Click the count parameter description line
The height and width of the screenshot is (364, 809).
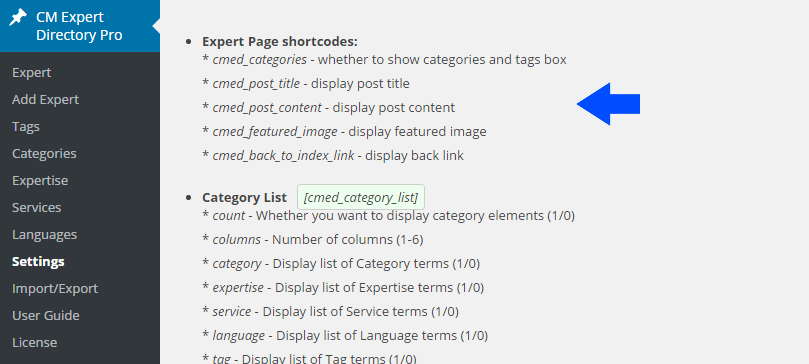[389, 216]
